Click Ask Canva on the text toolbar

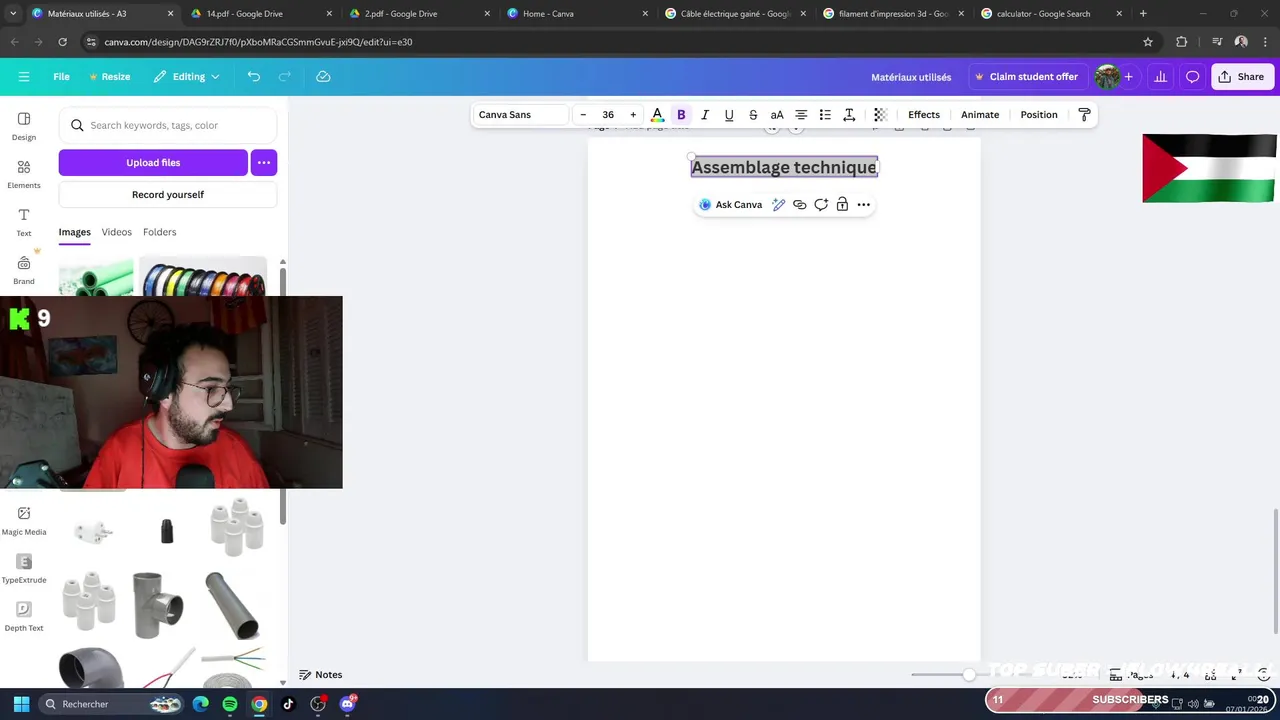click(731, 205)
